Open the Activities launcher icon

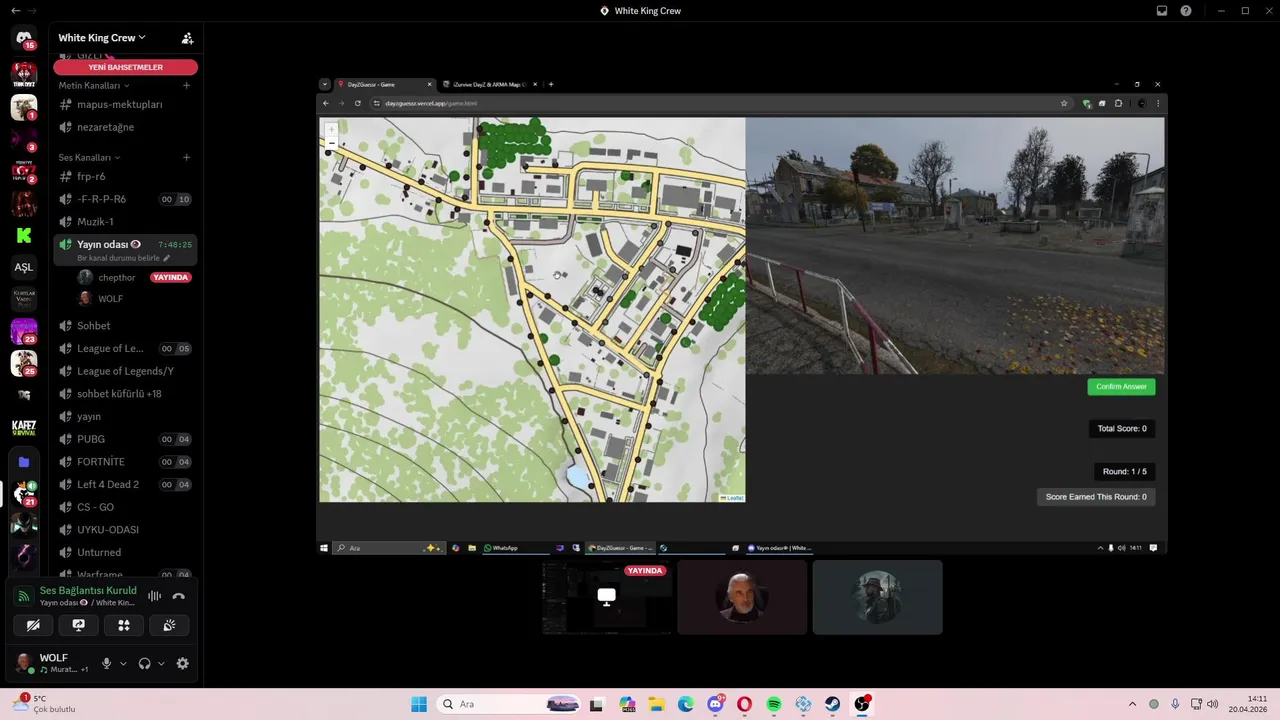point(124,625)
